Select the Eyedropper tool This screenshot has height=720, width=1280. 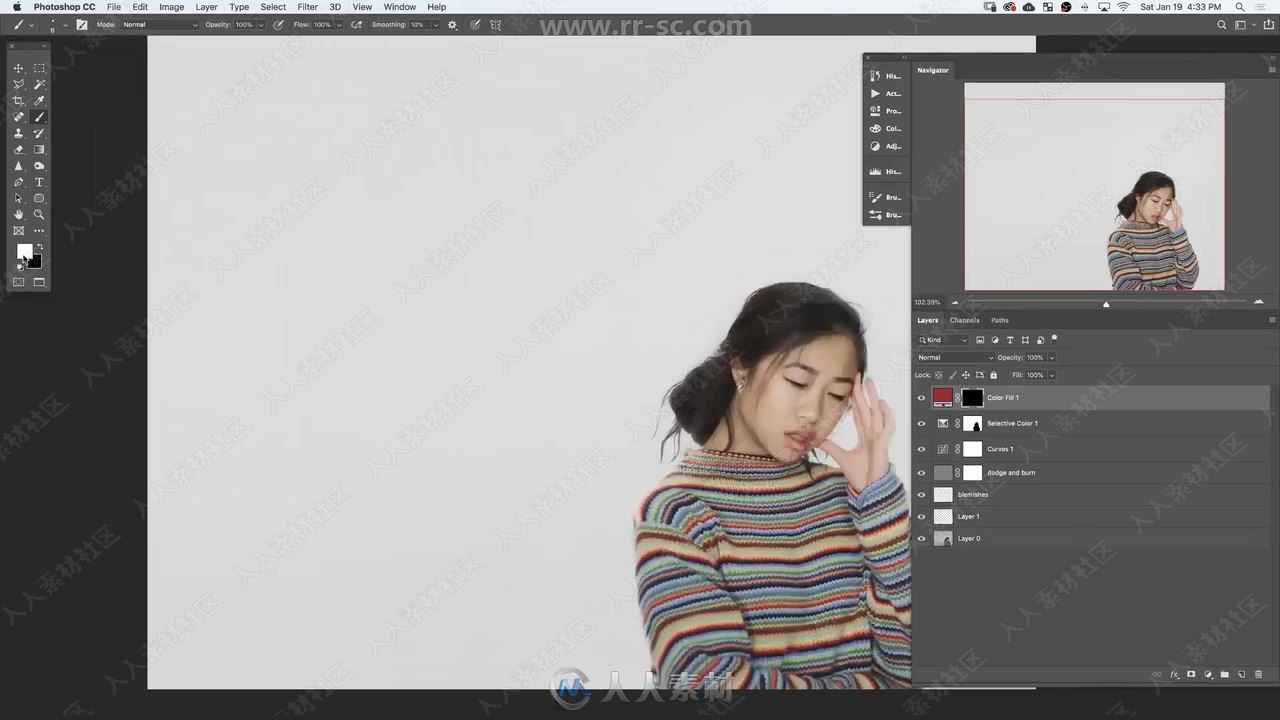click(x=39, y=101)
